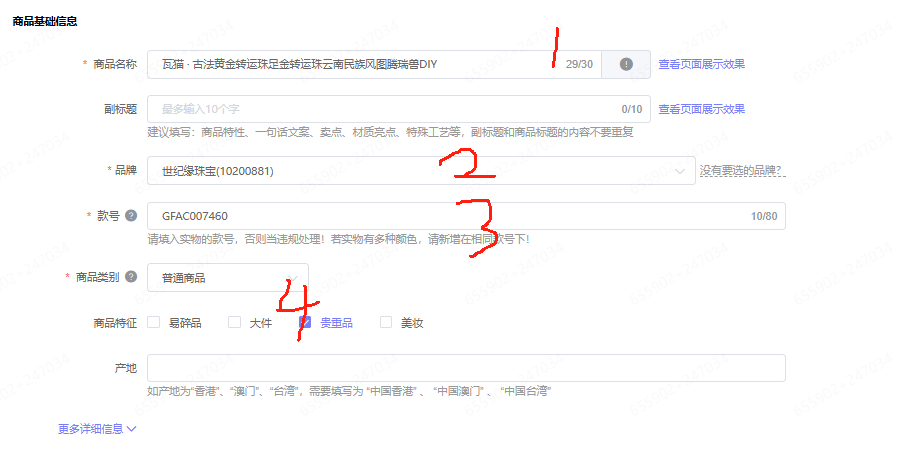Click the 商品特征 row label
The image size is (901, 458).
(x=114, y=323)
